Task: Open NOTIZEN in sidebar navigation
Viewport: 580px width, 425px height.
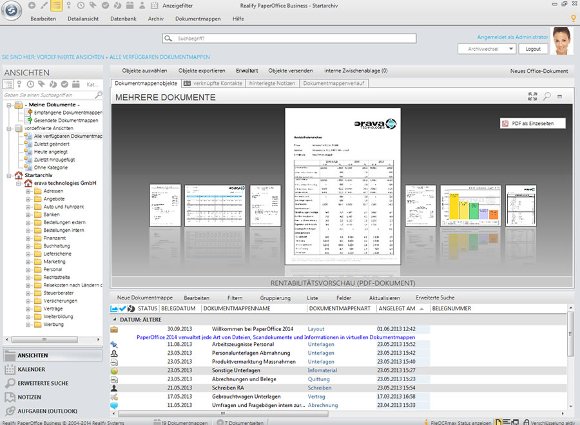Action: [x=29, y=397]
